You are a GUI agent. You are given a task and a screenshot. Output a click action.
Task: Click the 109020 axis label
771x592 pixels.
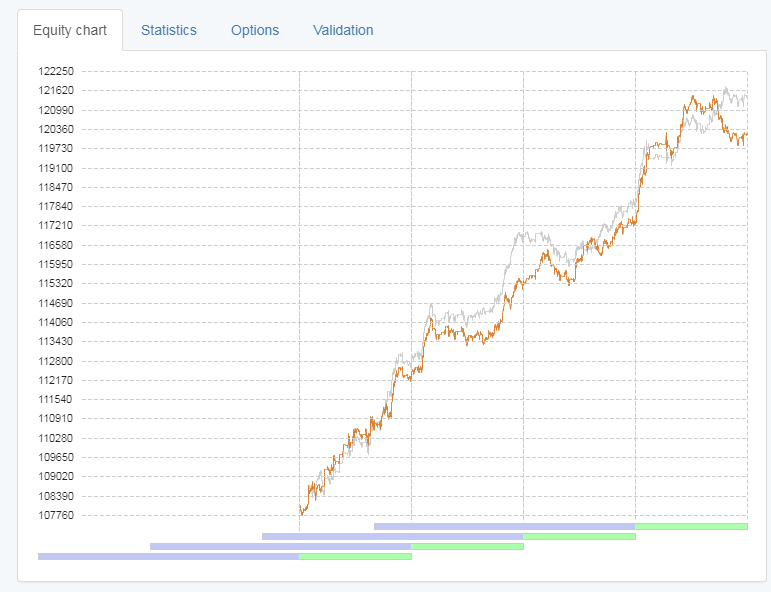coord(56,476)
